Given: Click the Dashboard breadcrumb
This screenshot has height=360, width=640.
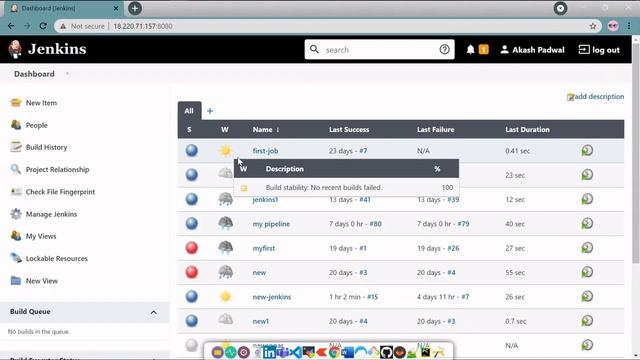Looking at the screenshot, I should click(34, 74).
